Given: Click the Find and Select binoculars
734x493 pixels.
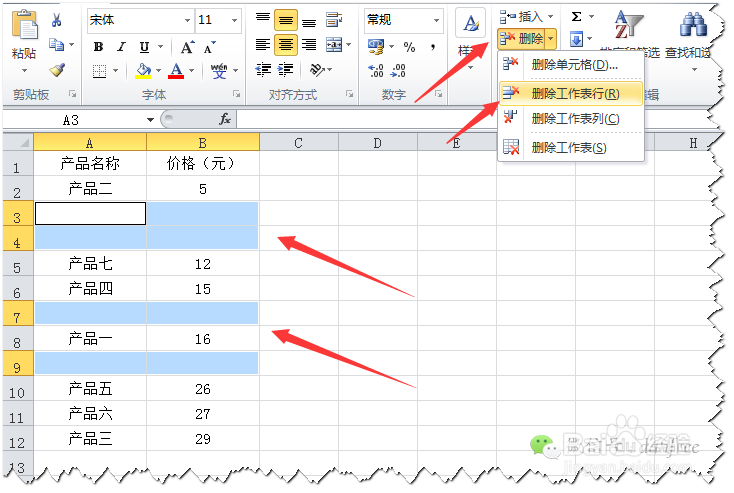Looking at the screenshot, I should (x=693, y=24).
